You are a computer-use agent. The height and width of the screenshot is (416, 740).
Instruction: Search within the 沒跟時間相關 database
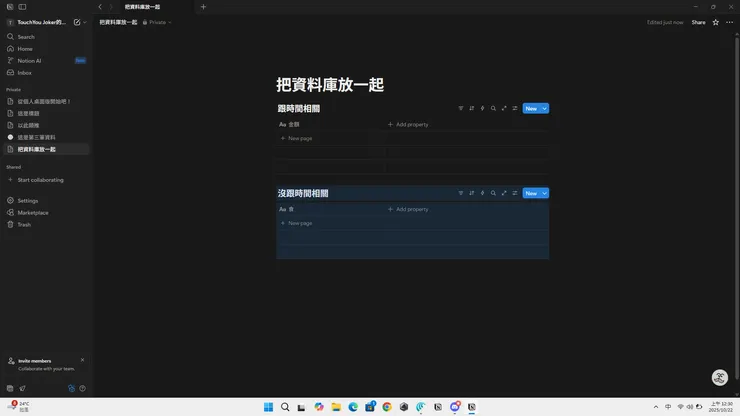(x=493, y=193)
